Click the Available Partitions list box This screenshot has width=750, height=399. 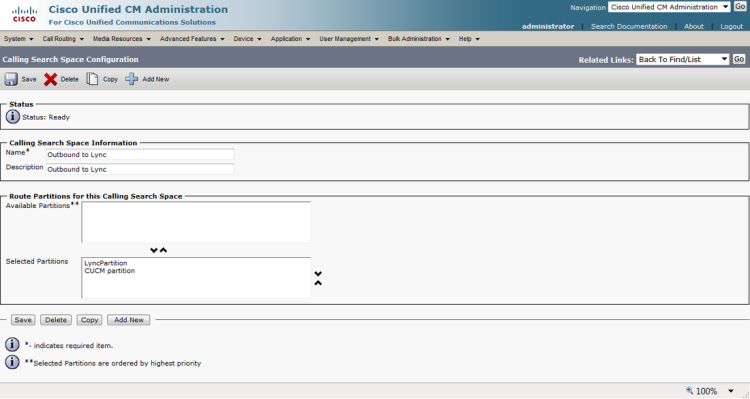[196, 222]
